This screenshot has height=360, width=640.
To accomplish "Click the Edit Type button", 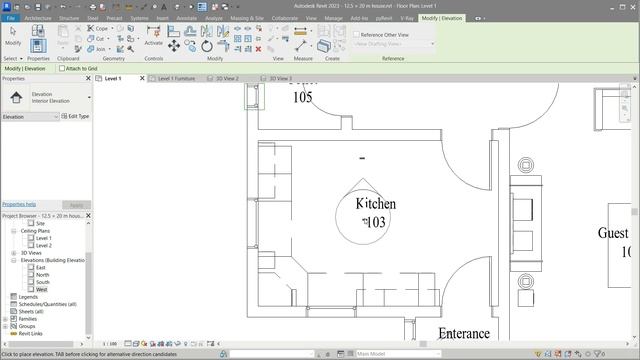I will coord(76,116).
